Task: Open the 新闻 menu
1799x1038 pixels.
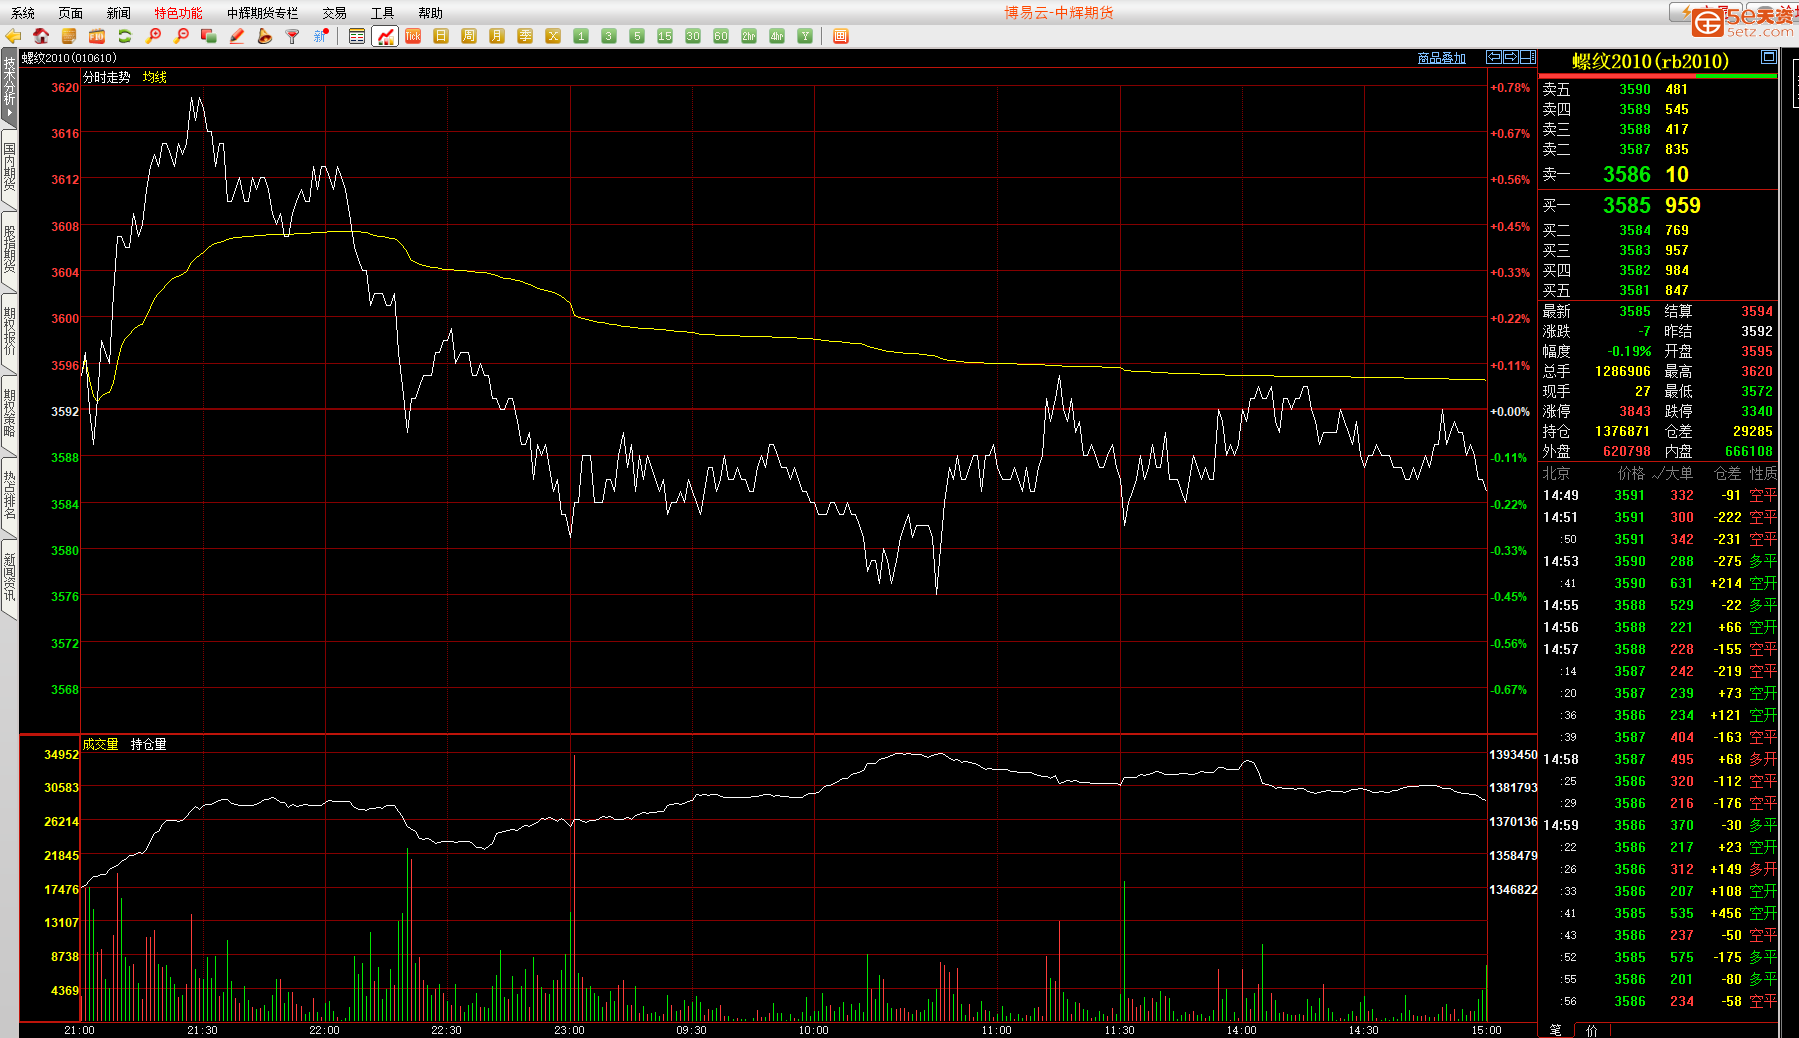Action: click(119, 13)
